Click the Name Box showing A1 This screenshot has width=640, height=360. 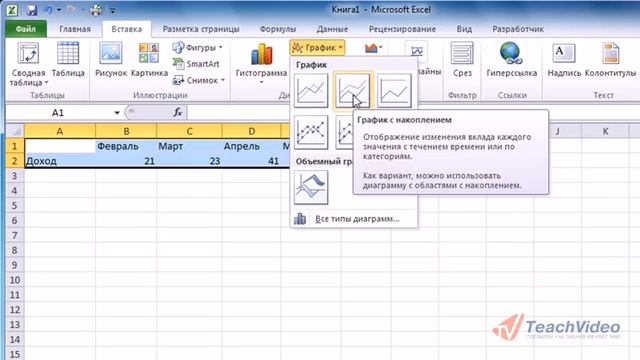coord(58,112)
